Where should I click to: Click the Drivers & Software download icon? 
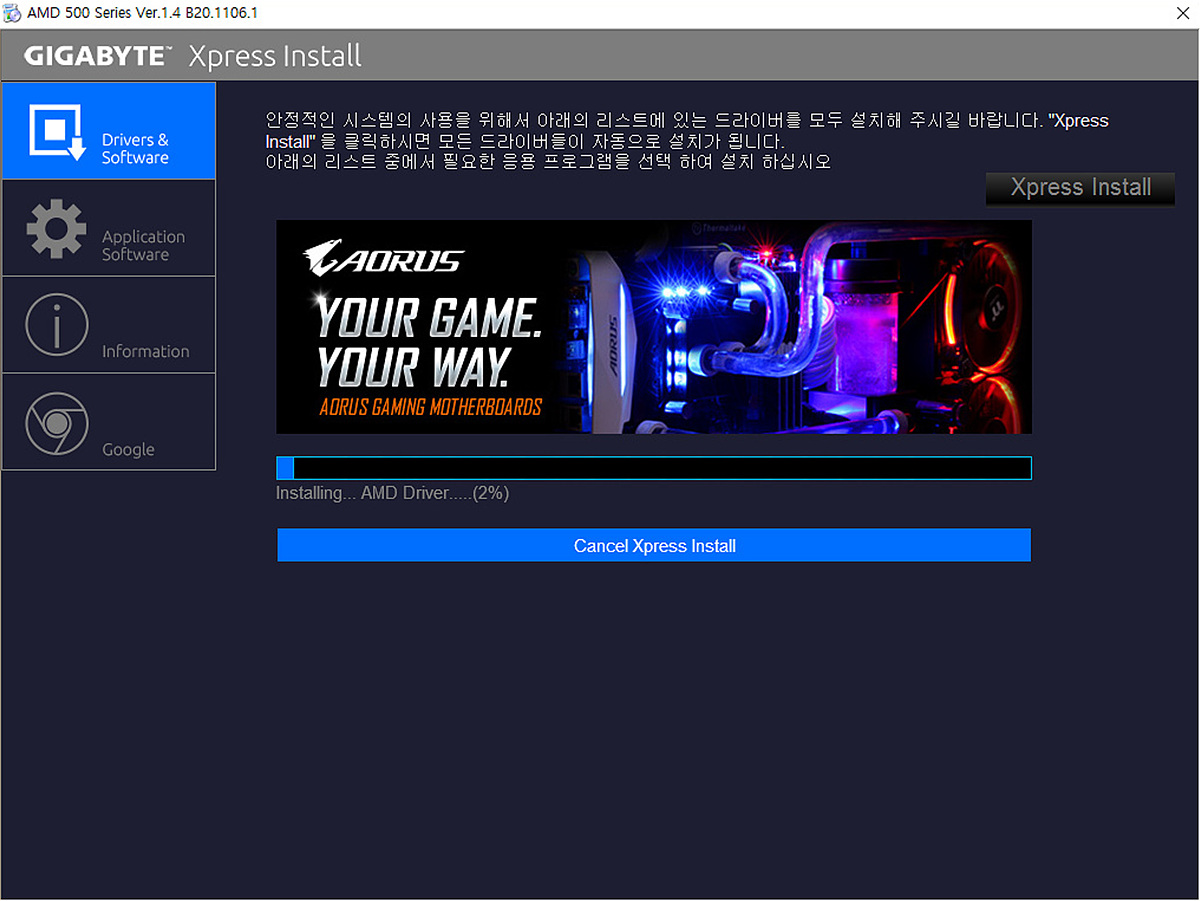click(57, 131)
